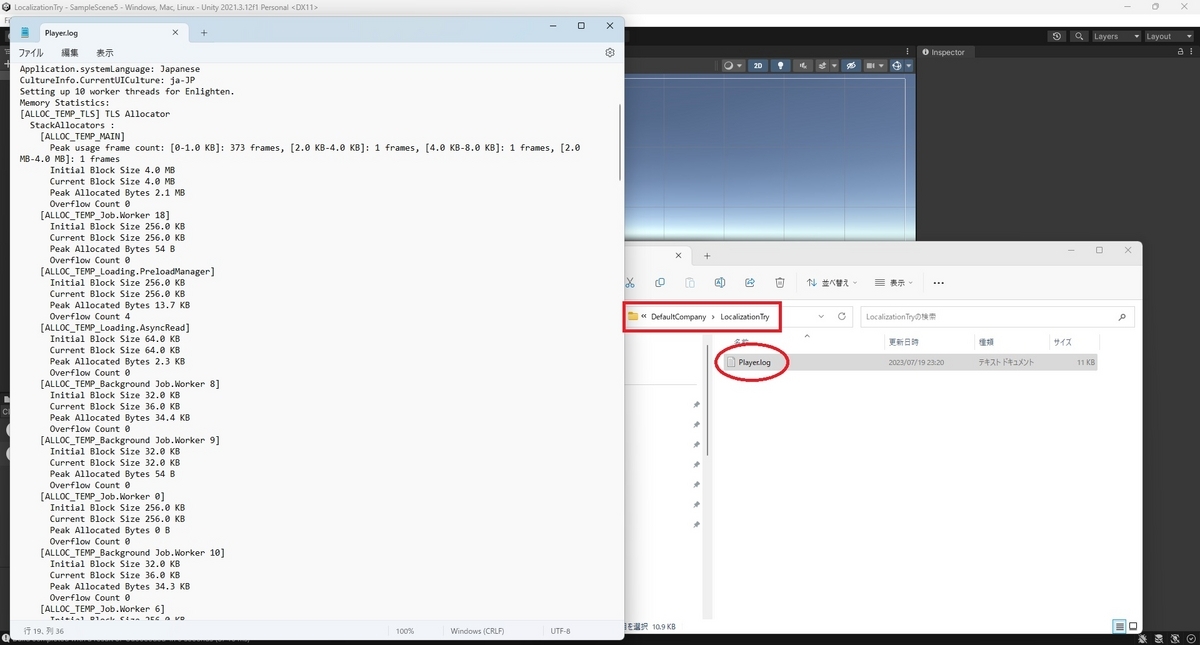Image resolution: width=1200 pixels, height=645 pixels.
Task: Open the search tool in Unity's toolbar
Action: (x=1078, y=36)
